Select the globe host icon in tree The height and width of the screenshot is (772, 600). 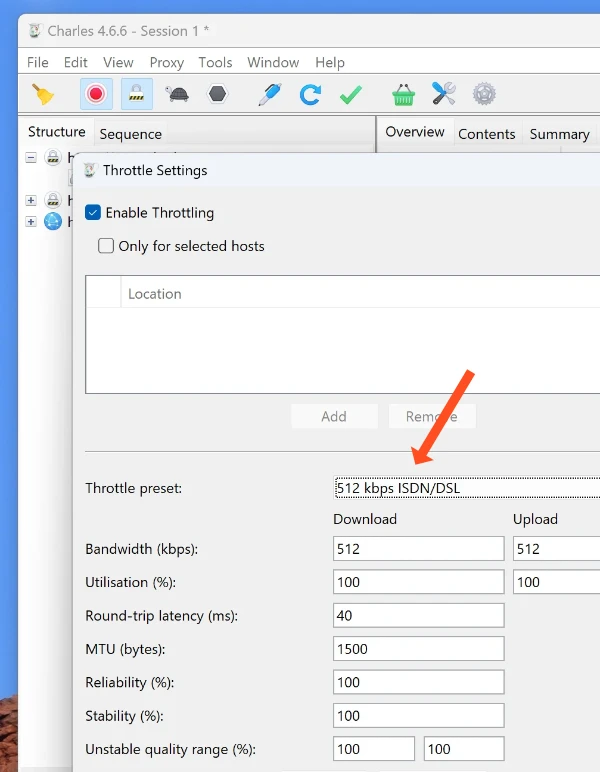click(x=53, y=222)
